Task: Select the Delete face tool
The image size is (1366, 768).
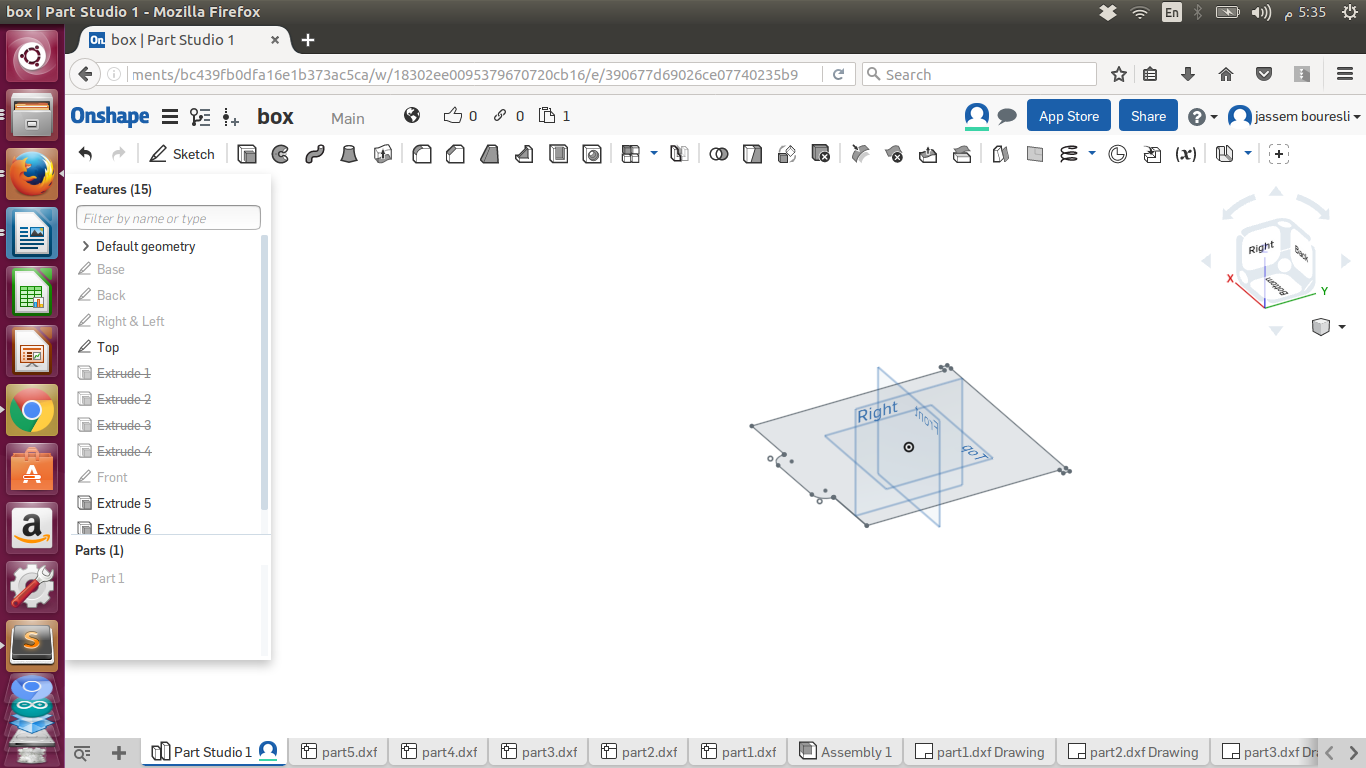Action: point(894,154)
